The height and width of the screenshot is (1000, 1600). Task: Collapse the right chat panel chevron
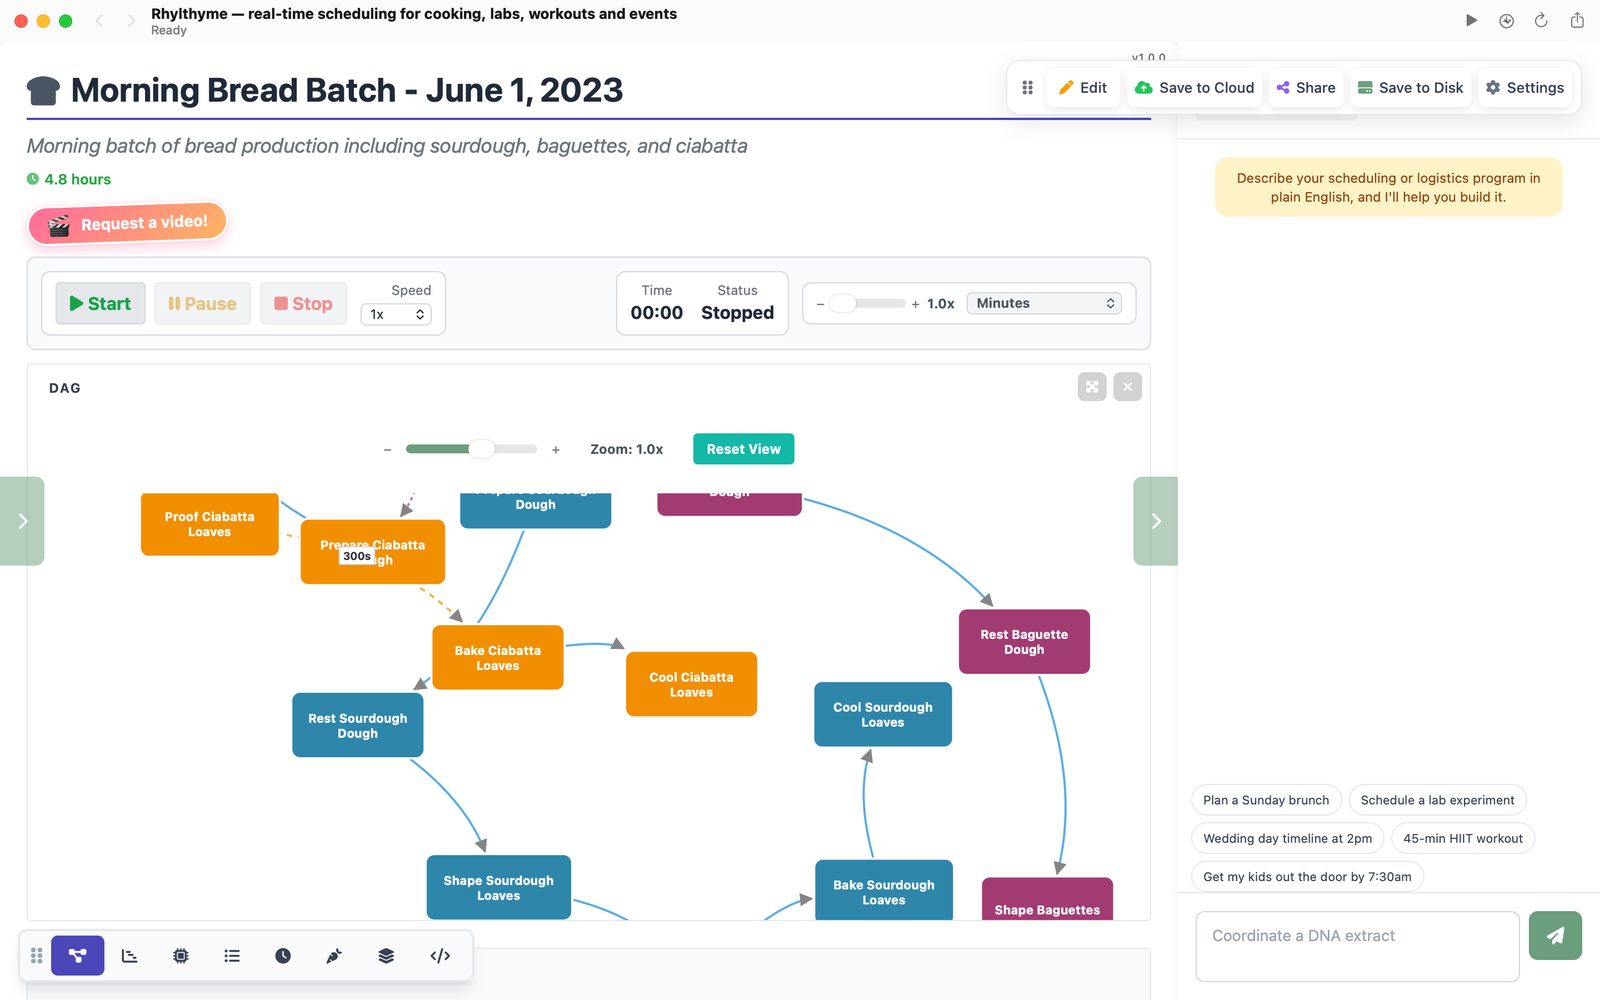click(1156, 521)
